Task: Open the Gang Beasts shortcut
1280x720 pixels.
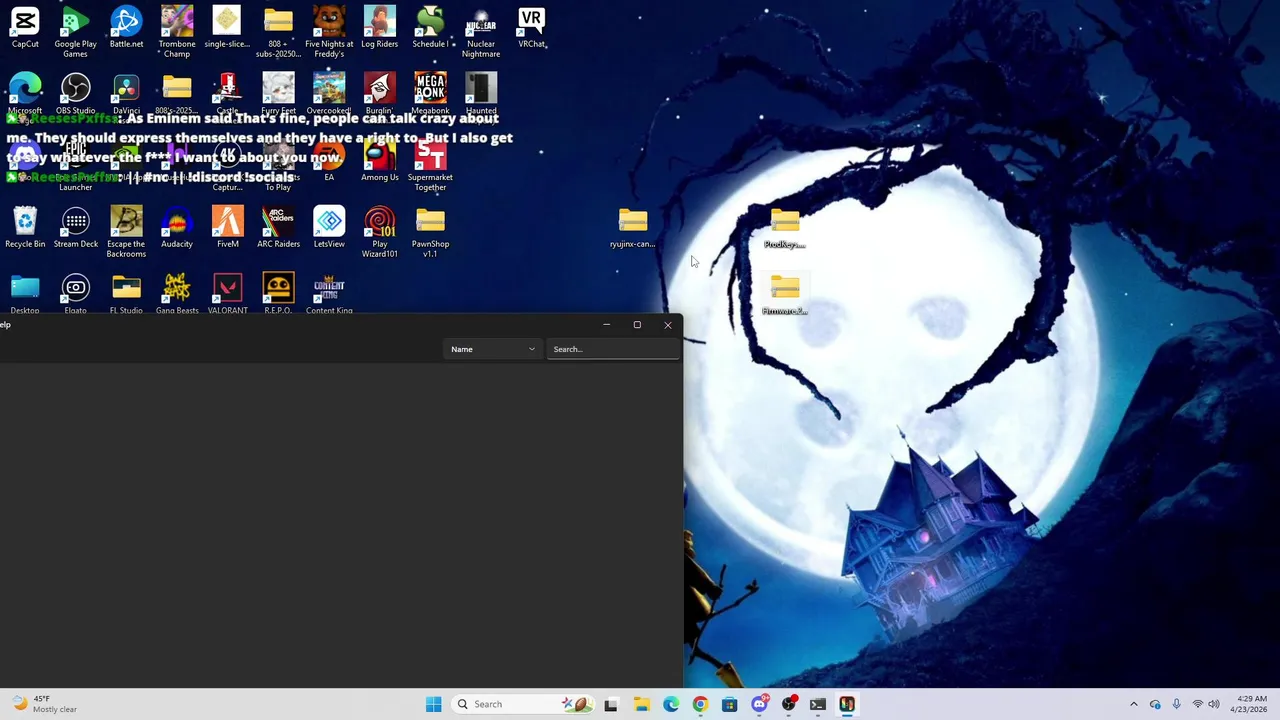Action: [177, 293]
